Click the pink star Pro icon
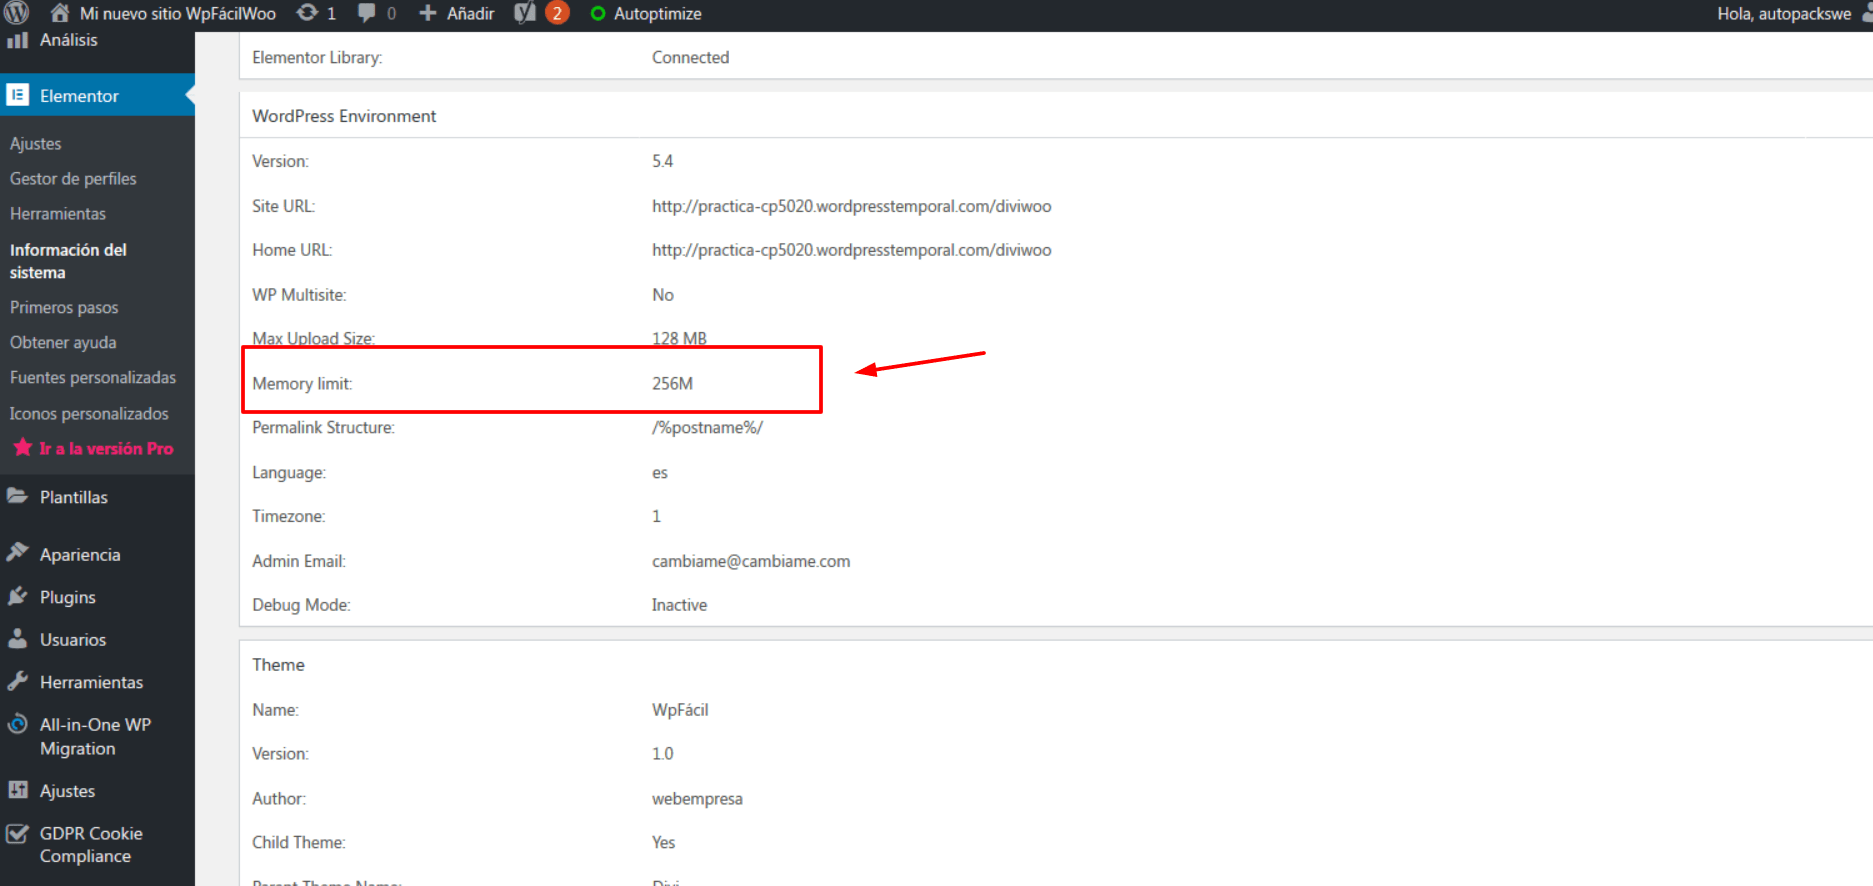The width and height of the screenshot is (1873, 886). point(22,447)
